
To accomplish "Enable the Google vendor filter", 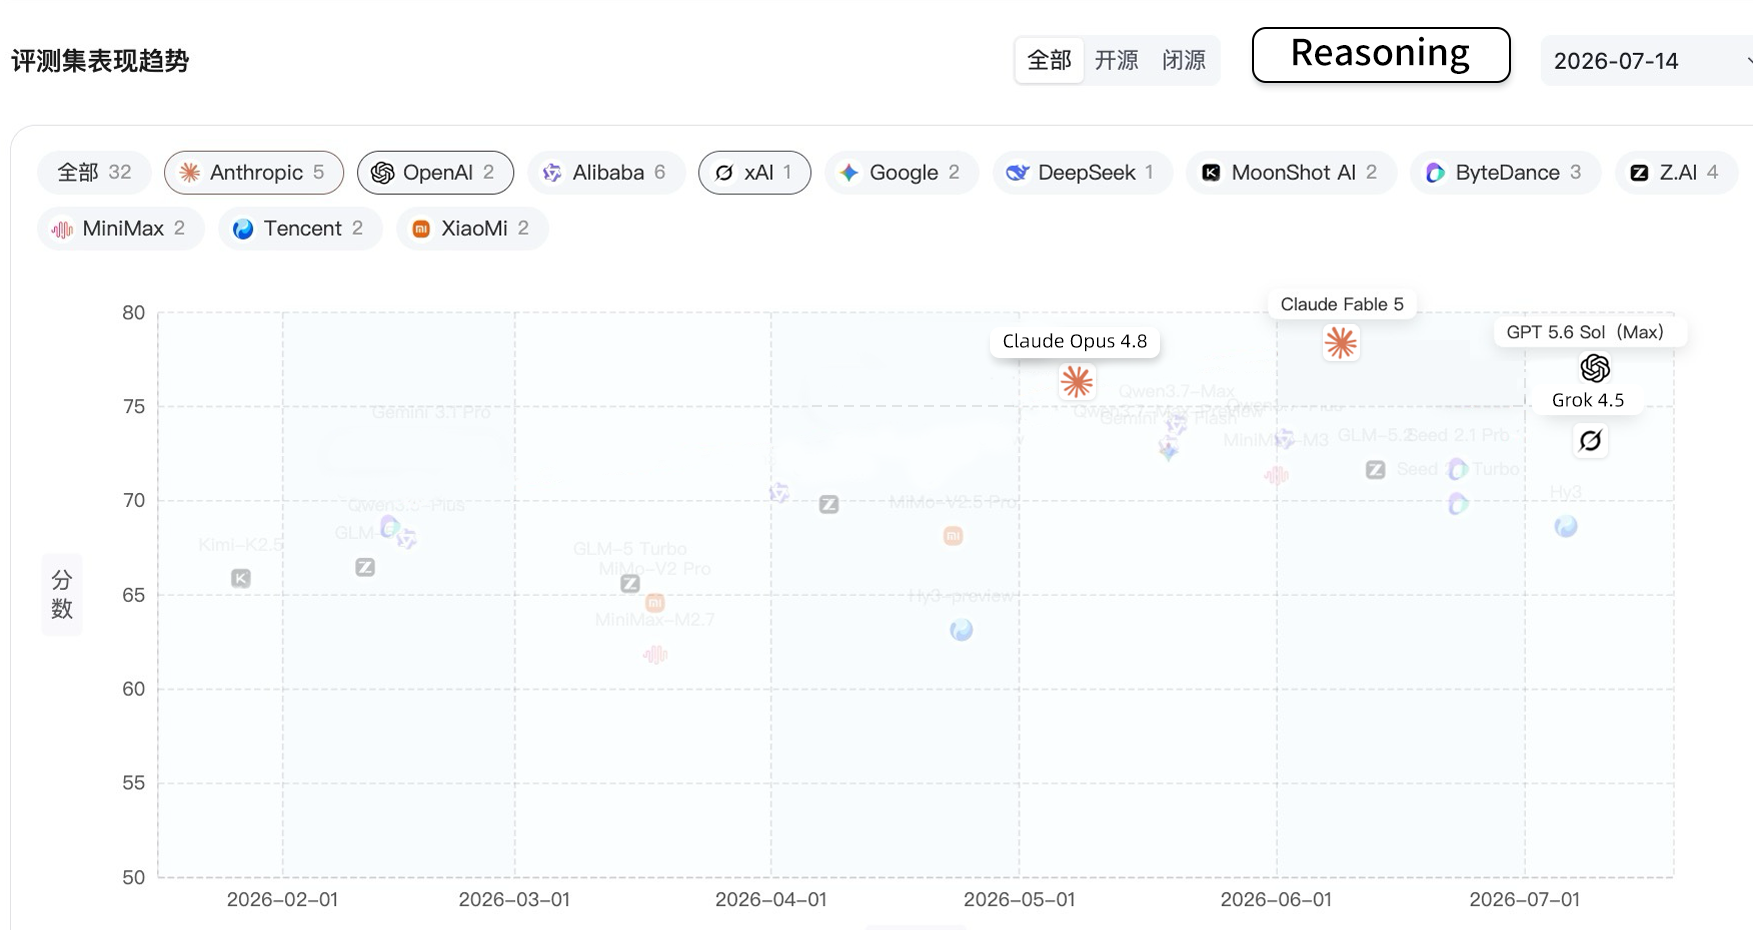I will point(901,172).
